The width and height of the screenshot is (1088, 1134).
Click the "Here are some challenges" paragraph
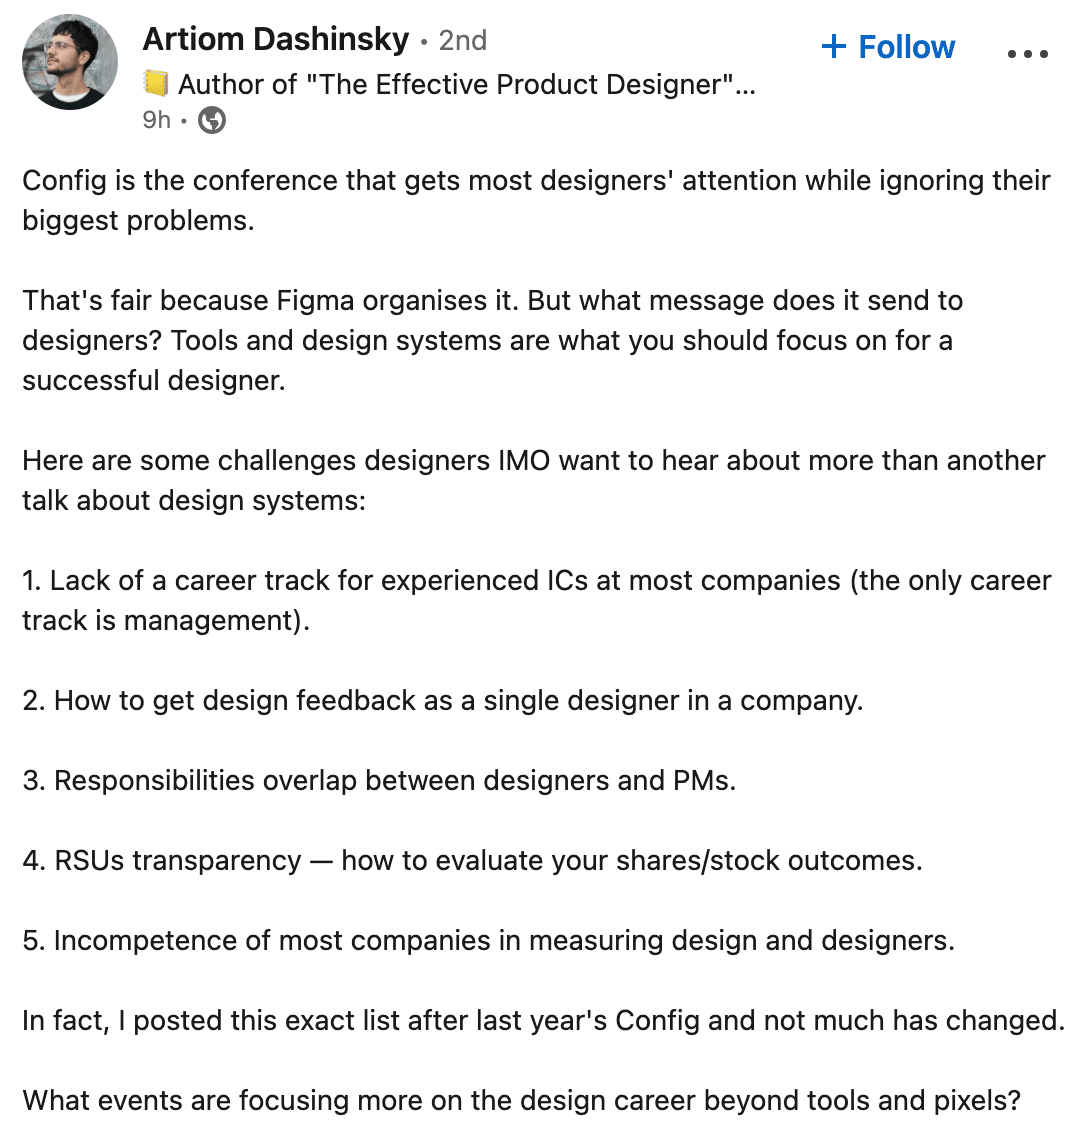click(534, 480)
